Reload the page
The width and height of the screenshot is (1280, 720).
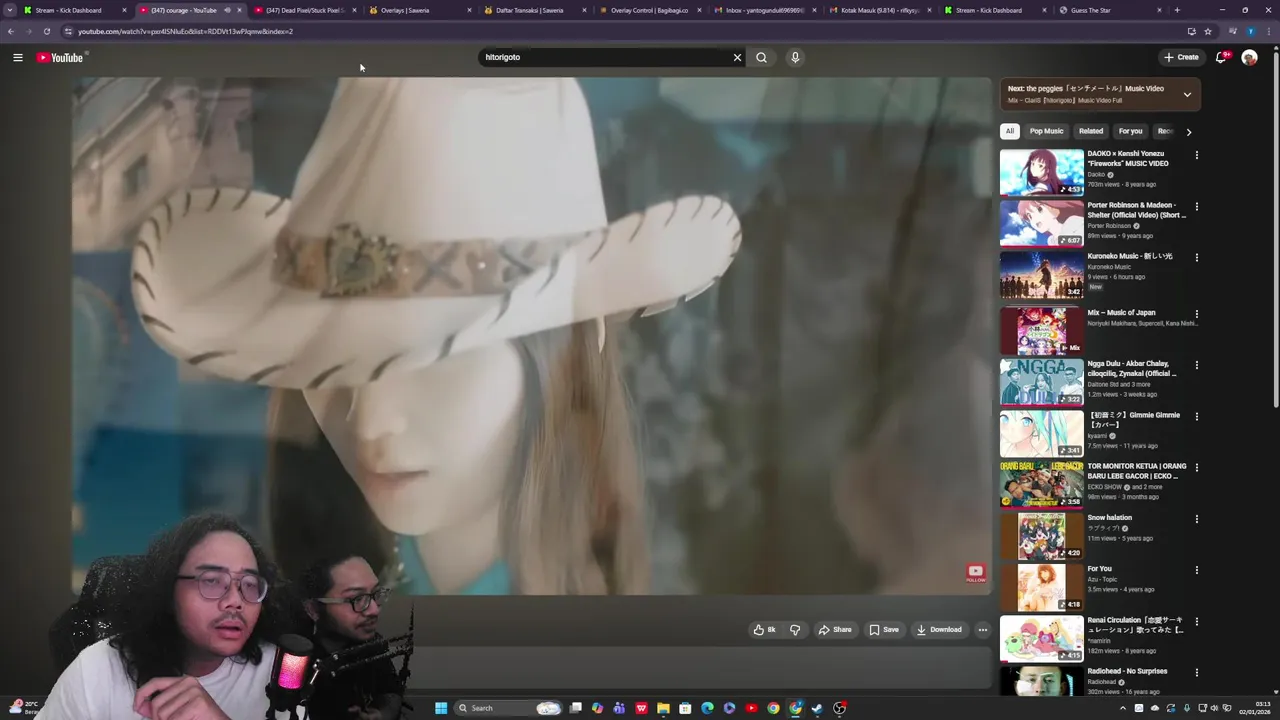pyautogui.click(x=46, y=31)
